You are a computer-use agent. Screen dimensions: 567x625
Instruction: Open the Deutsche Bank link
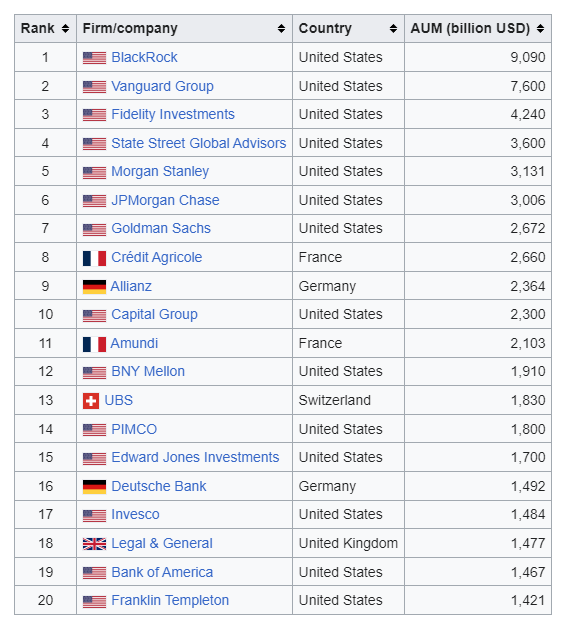pos(159,487)
